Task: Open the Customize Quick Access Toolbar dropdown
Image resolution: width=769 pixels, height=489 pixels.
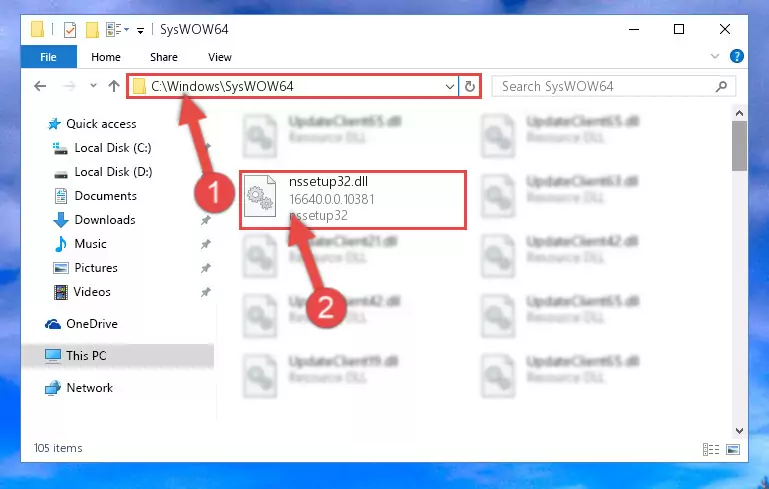Action: coord(140,30)
